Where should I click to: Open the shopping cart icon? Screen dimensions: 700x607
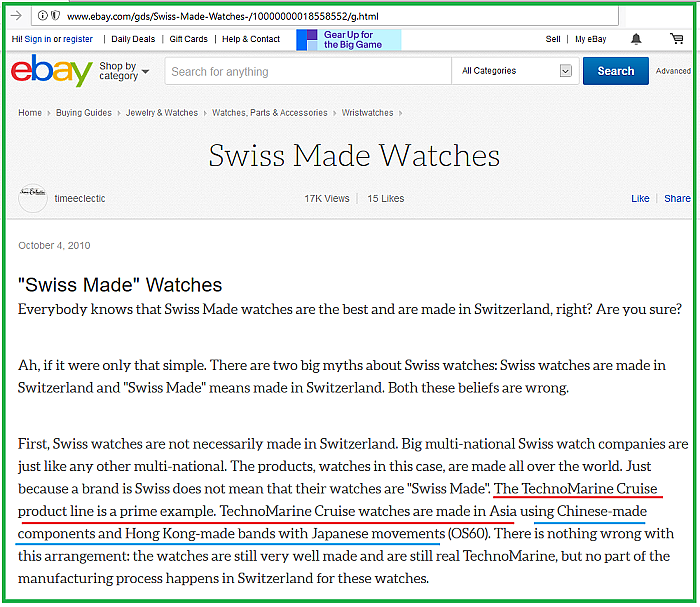coord(677,39)
